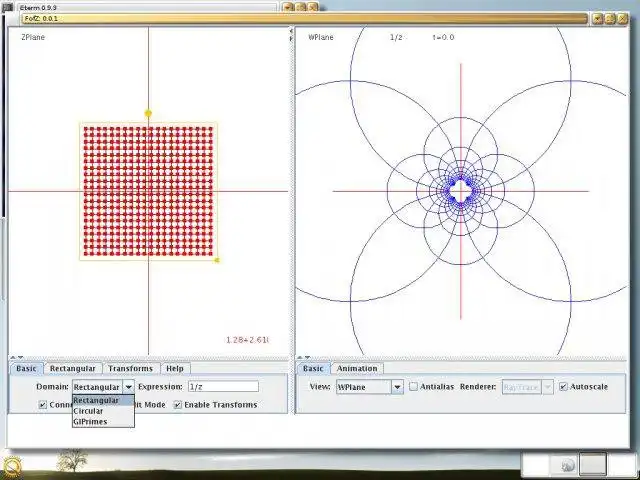This screenshot has width=640, height=480.
Task: Open the Animation tab
Action: tap(357, 368)
